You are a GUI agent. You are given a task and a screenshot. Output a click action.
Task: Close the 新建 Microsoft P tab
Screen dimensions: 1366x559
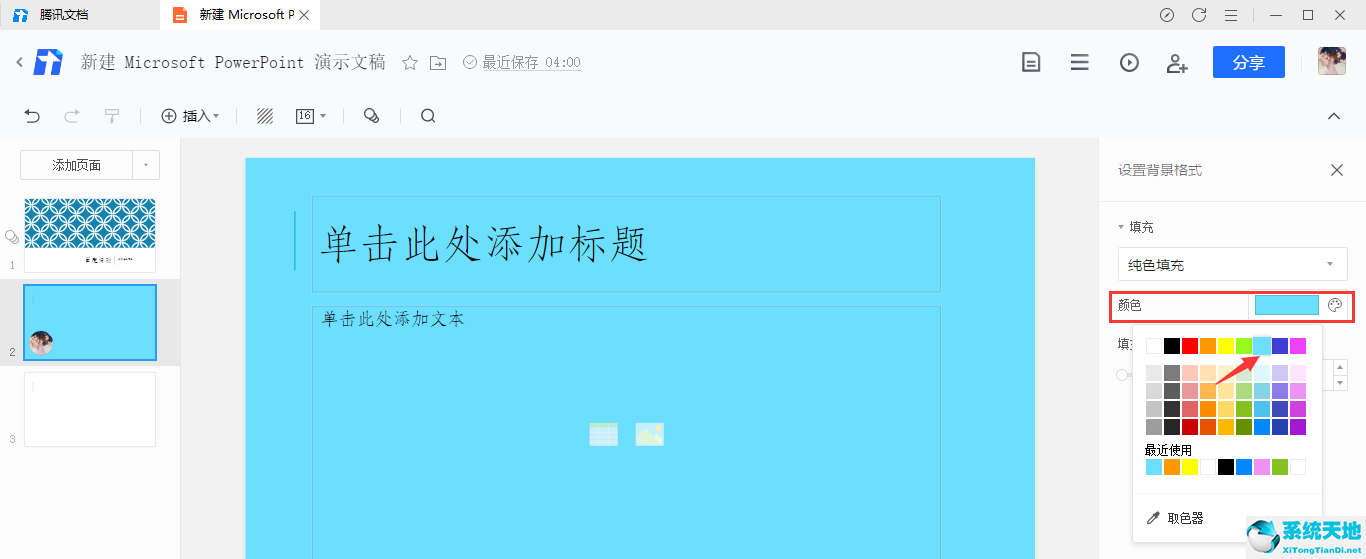pos(305,15)
